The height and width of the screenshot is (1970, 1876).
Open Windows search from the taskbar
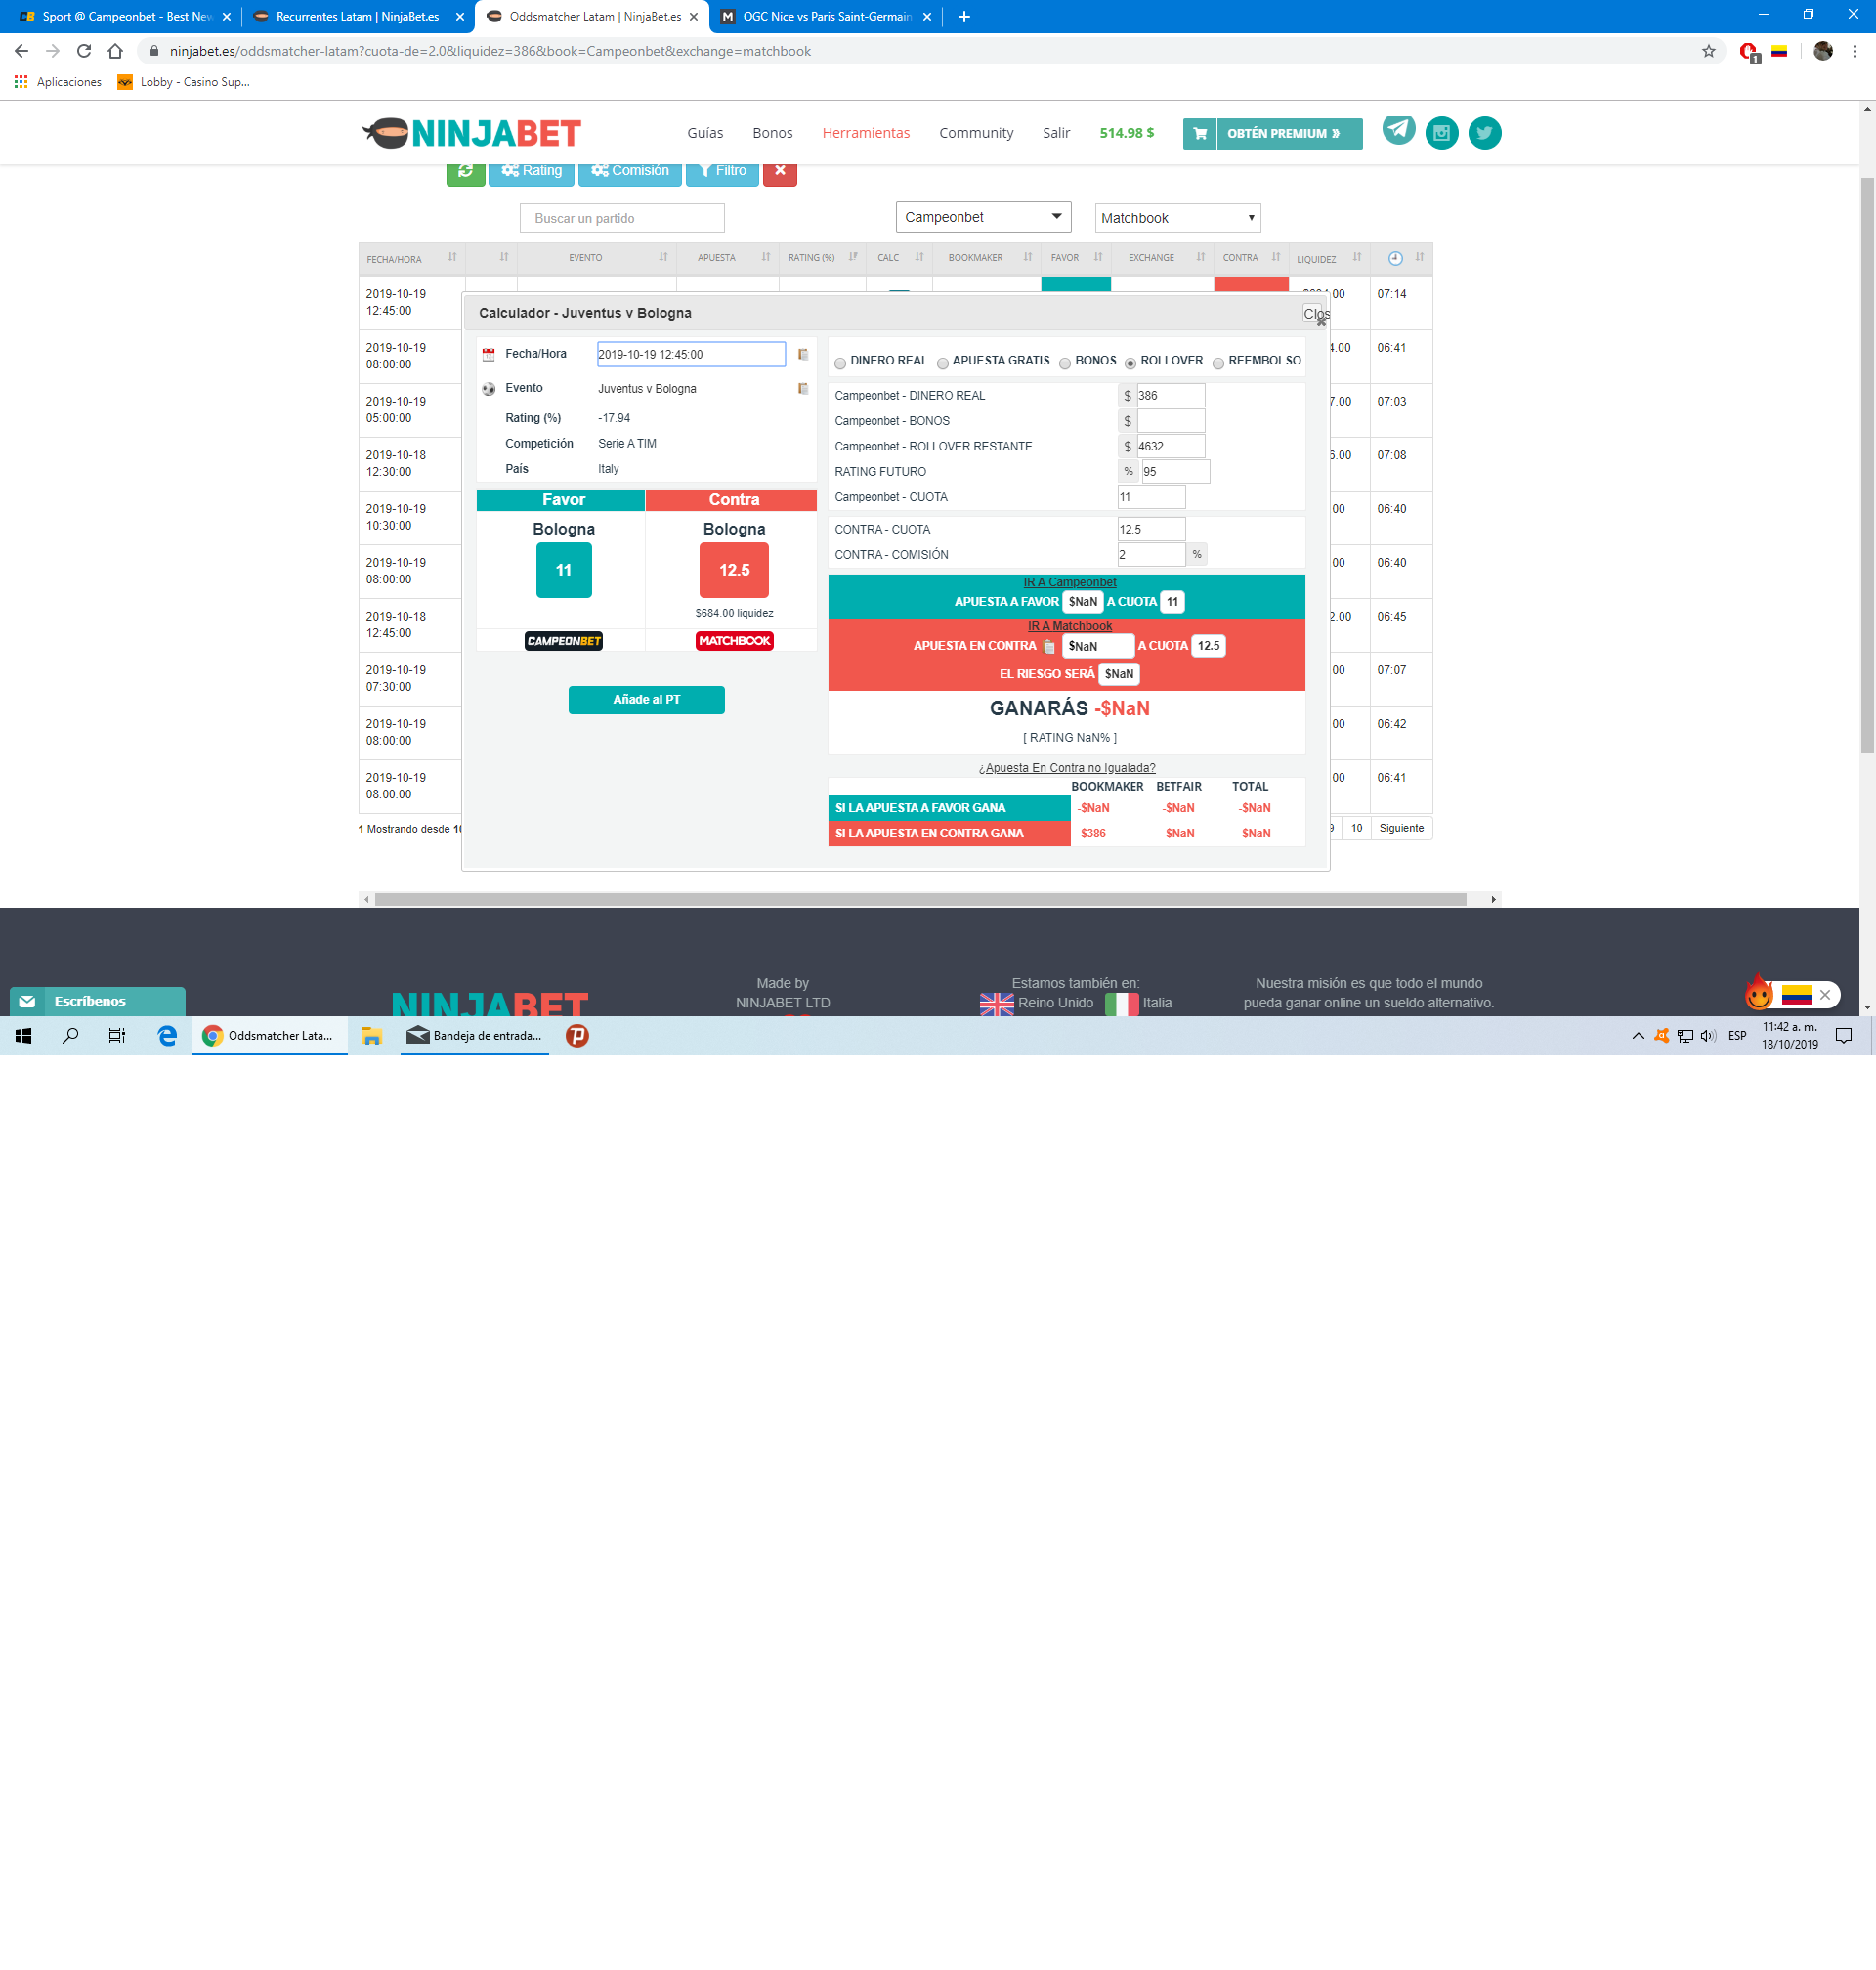click(x=70, y=1036)
